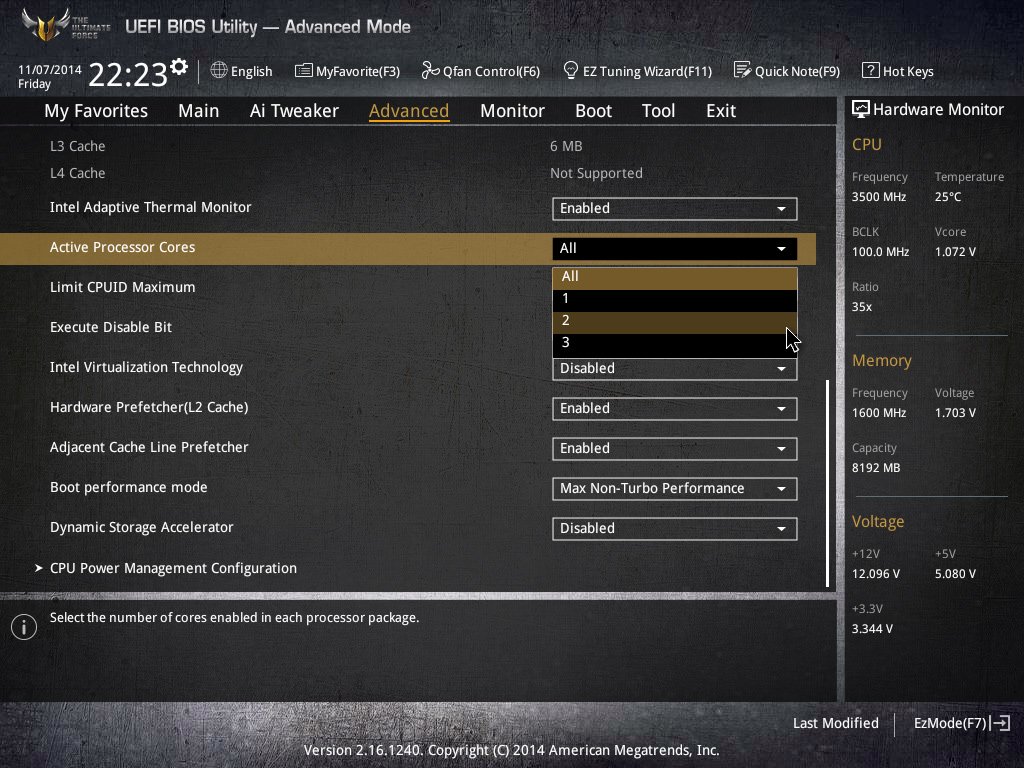This screenshot has width=1024, height=768.
Task: Click MyFavorite(F3) label
Action: (358, 71)
